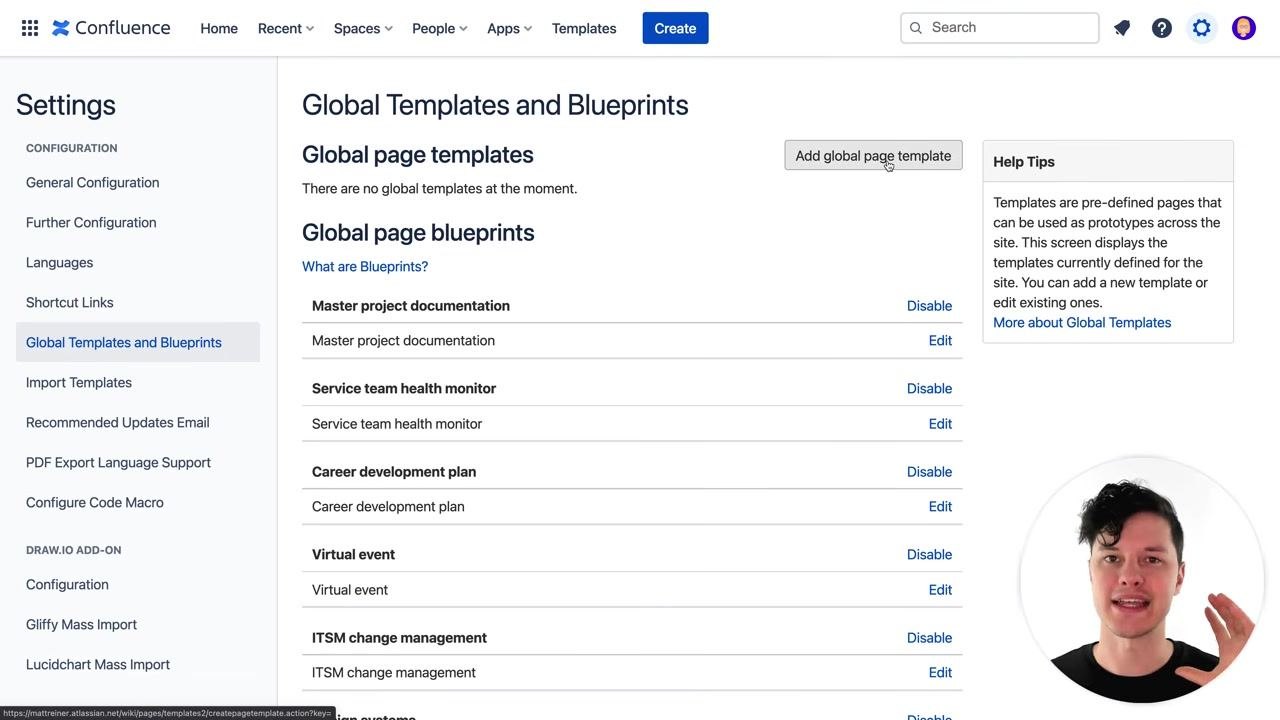Open Recommended Updates Email settings
Viewport: 1280px width, 720px height.
pos(118,422)
